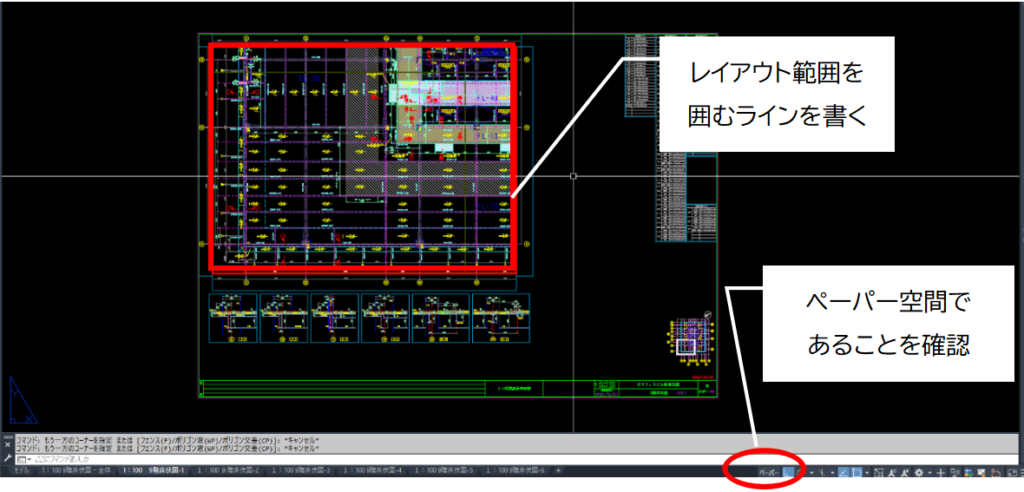Toggle object snap tracking in status bar
Viewport: 1024px width, 492px height.
click(843, 472)
